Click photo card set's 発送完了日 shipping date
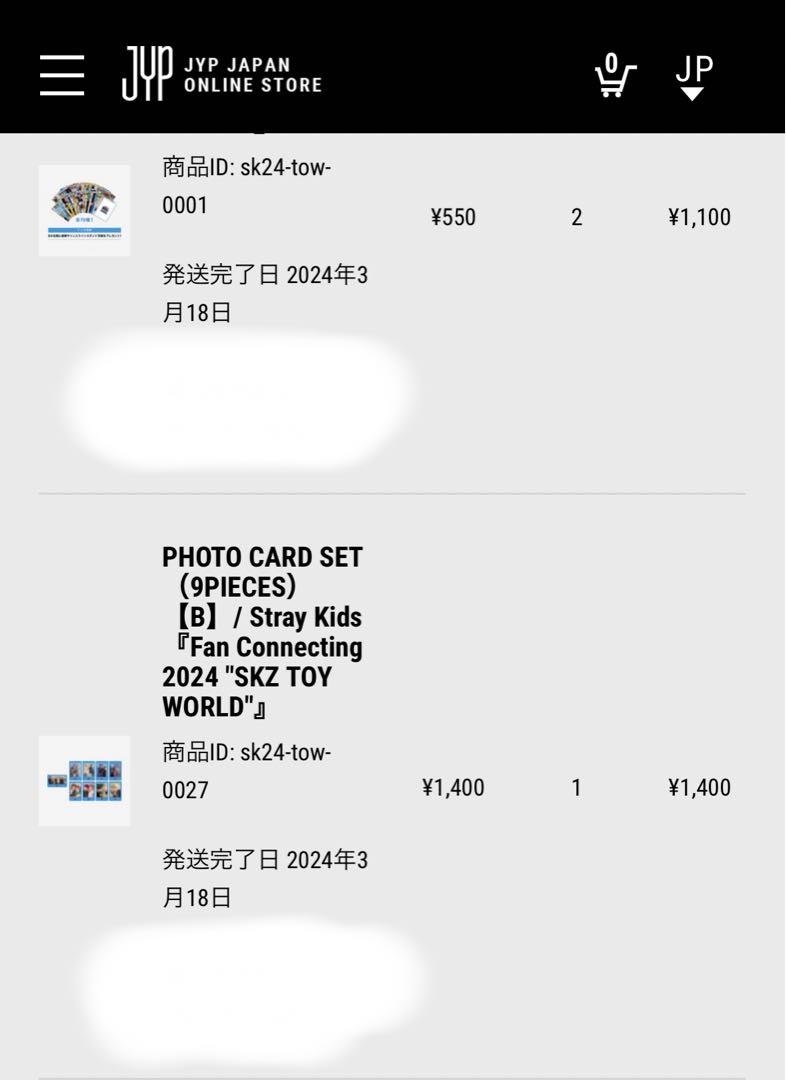The image size is (786, 1080). point(265,878)
